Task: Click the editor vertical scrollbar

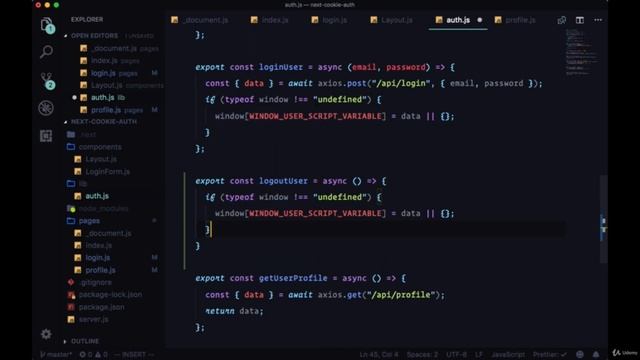Action: click(603, 220)
